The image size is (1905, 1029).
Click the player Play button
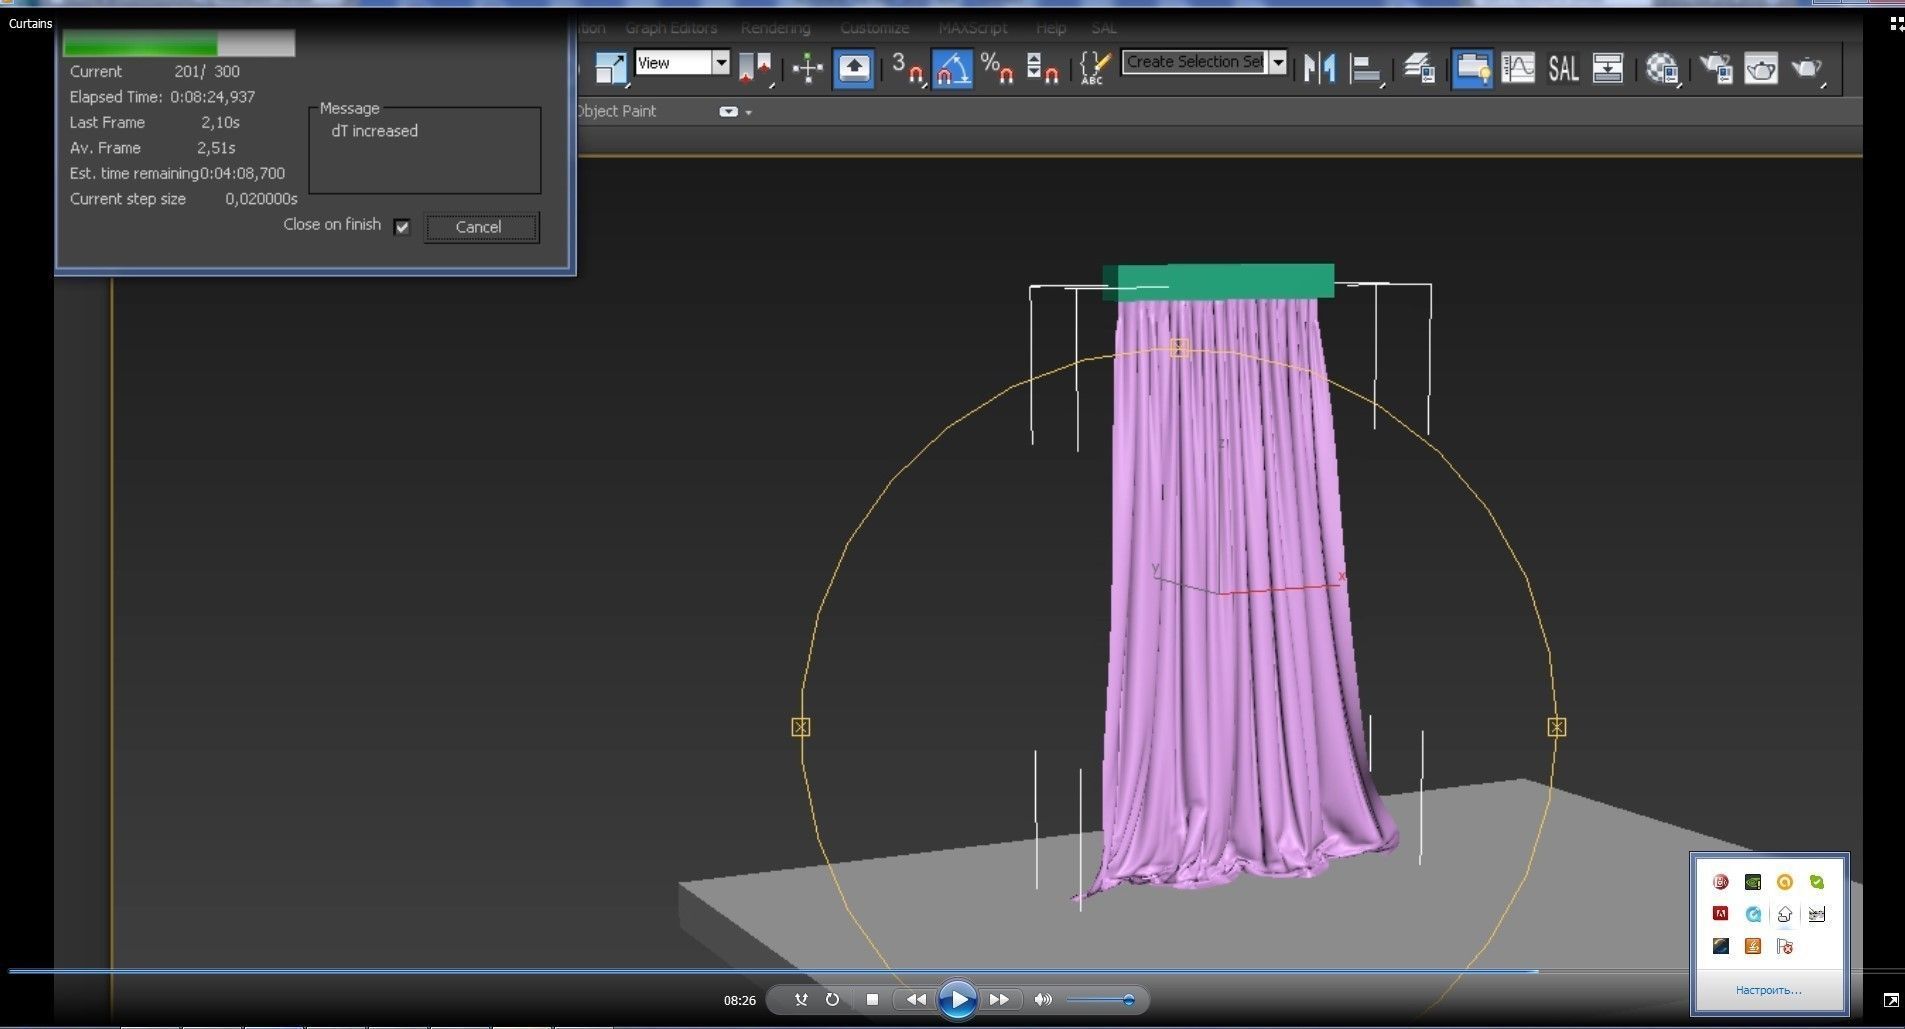pos(957,999)
